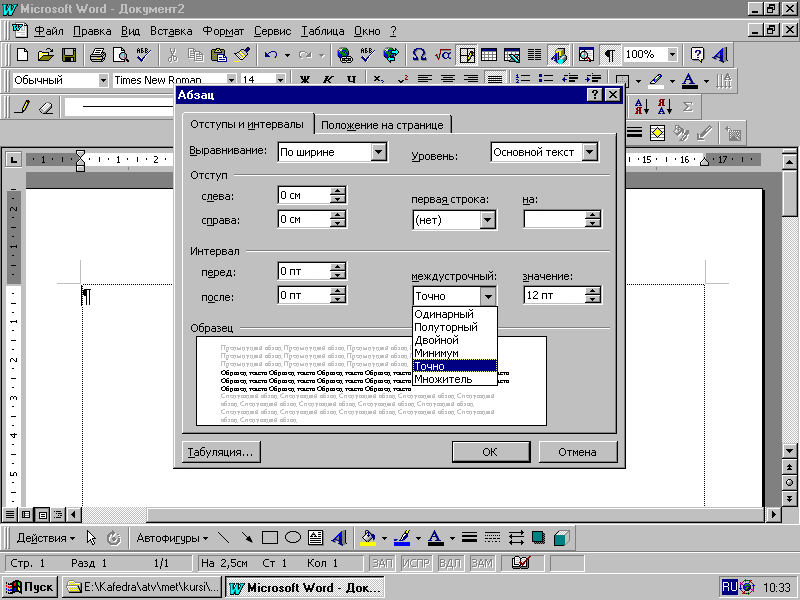The image size is (800, 600).
Task: Toggle justify alignment icon
Action: (494, 80)
